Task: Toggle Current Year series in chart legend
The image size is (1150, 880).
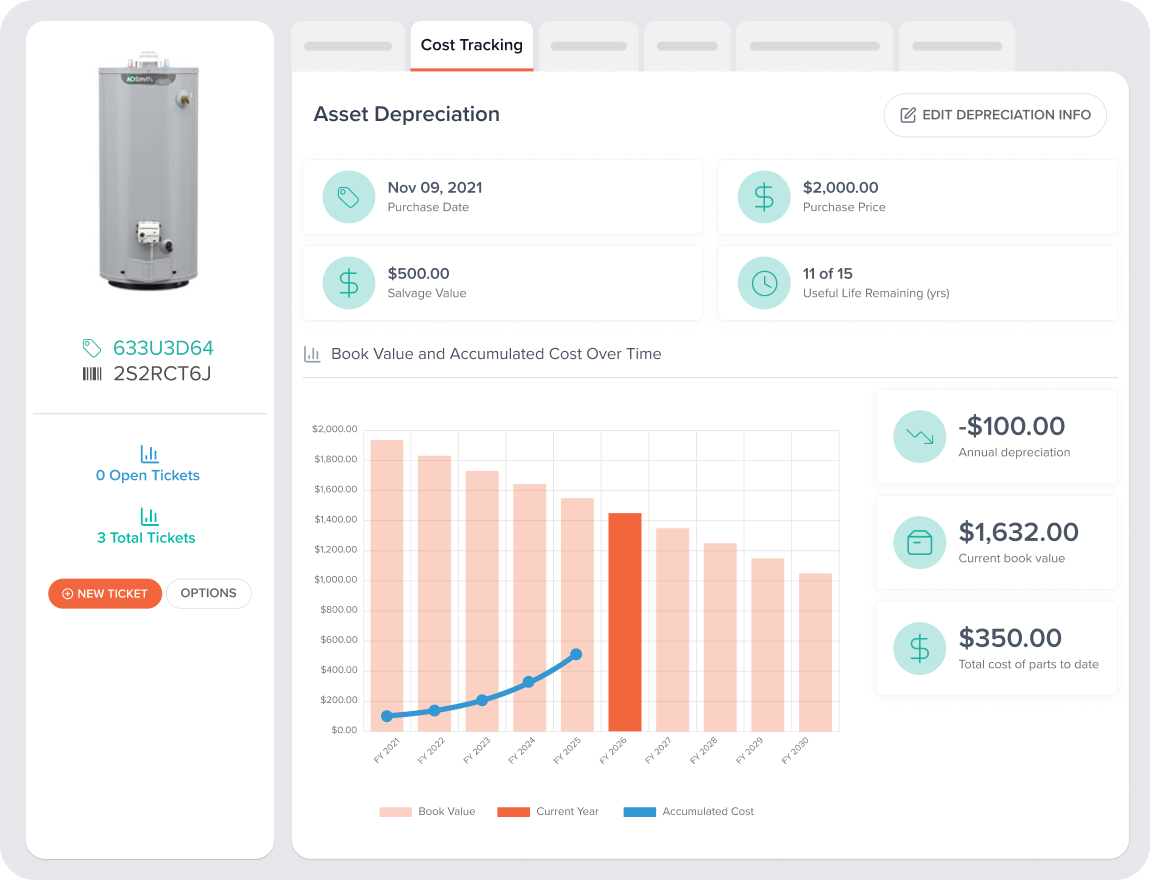Action: tap(548, 812)
